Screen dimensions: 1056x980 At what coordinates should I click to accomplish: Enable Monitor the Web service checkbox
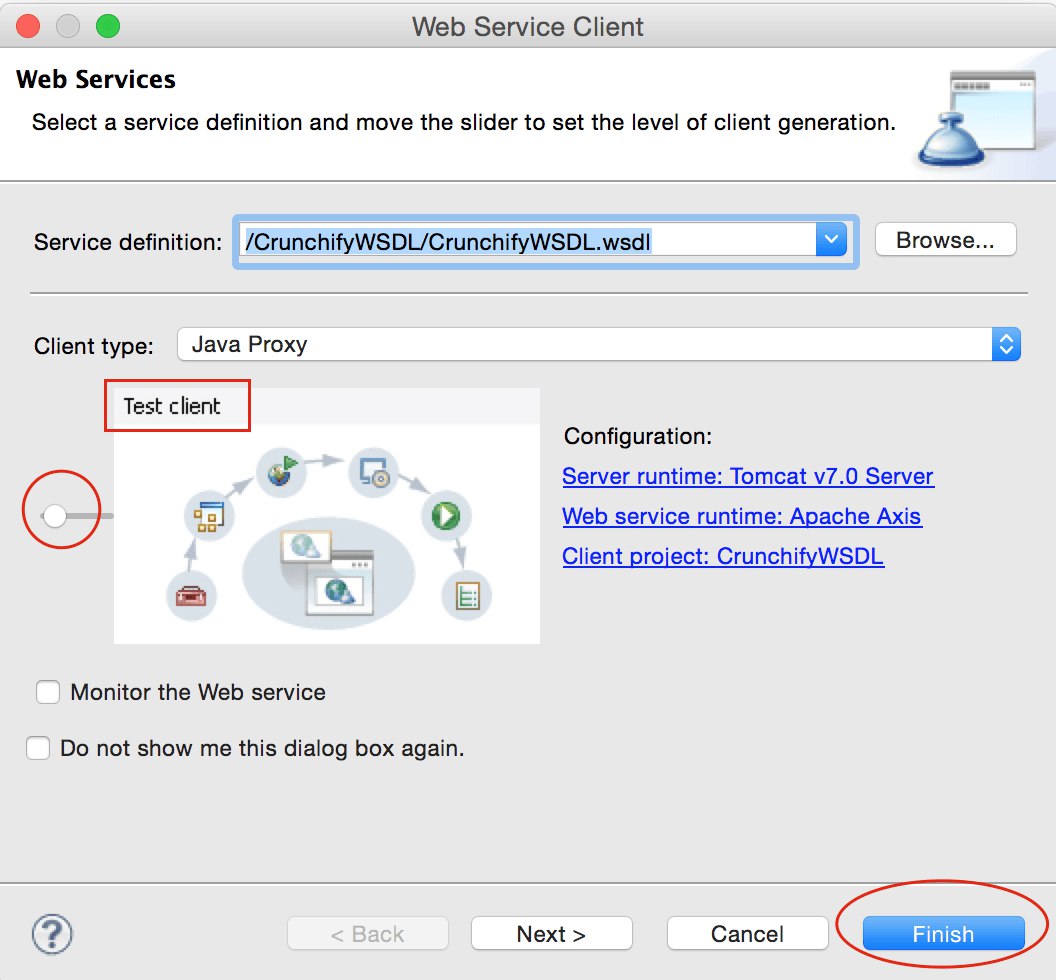click(x=48, y=692)
